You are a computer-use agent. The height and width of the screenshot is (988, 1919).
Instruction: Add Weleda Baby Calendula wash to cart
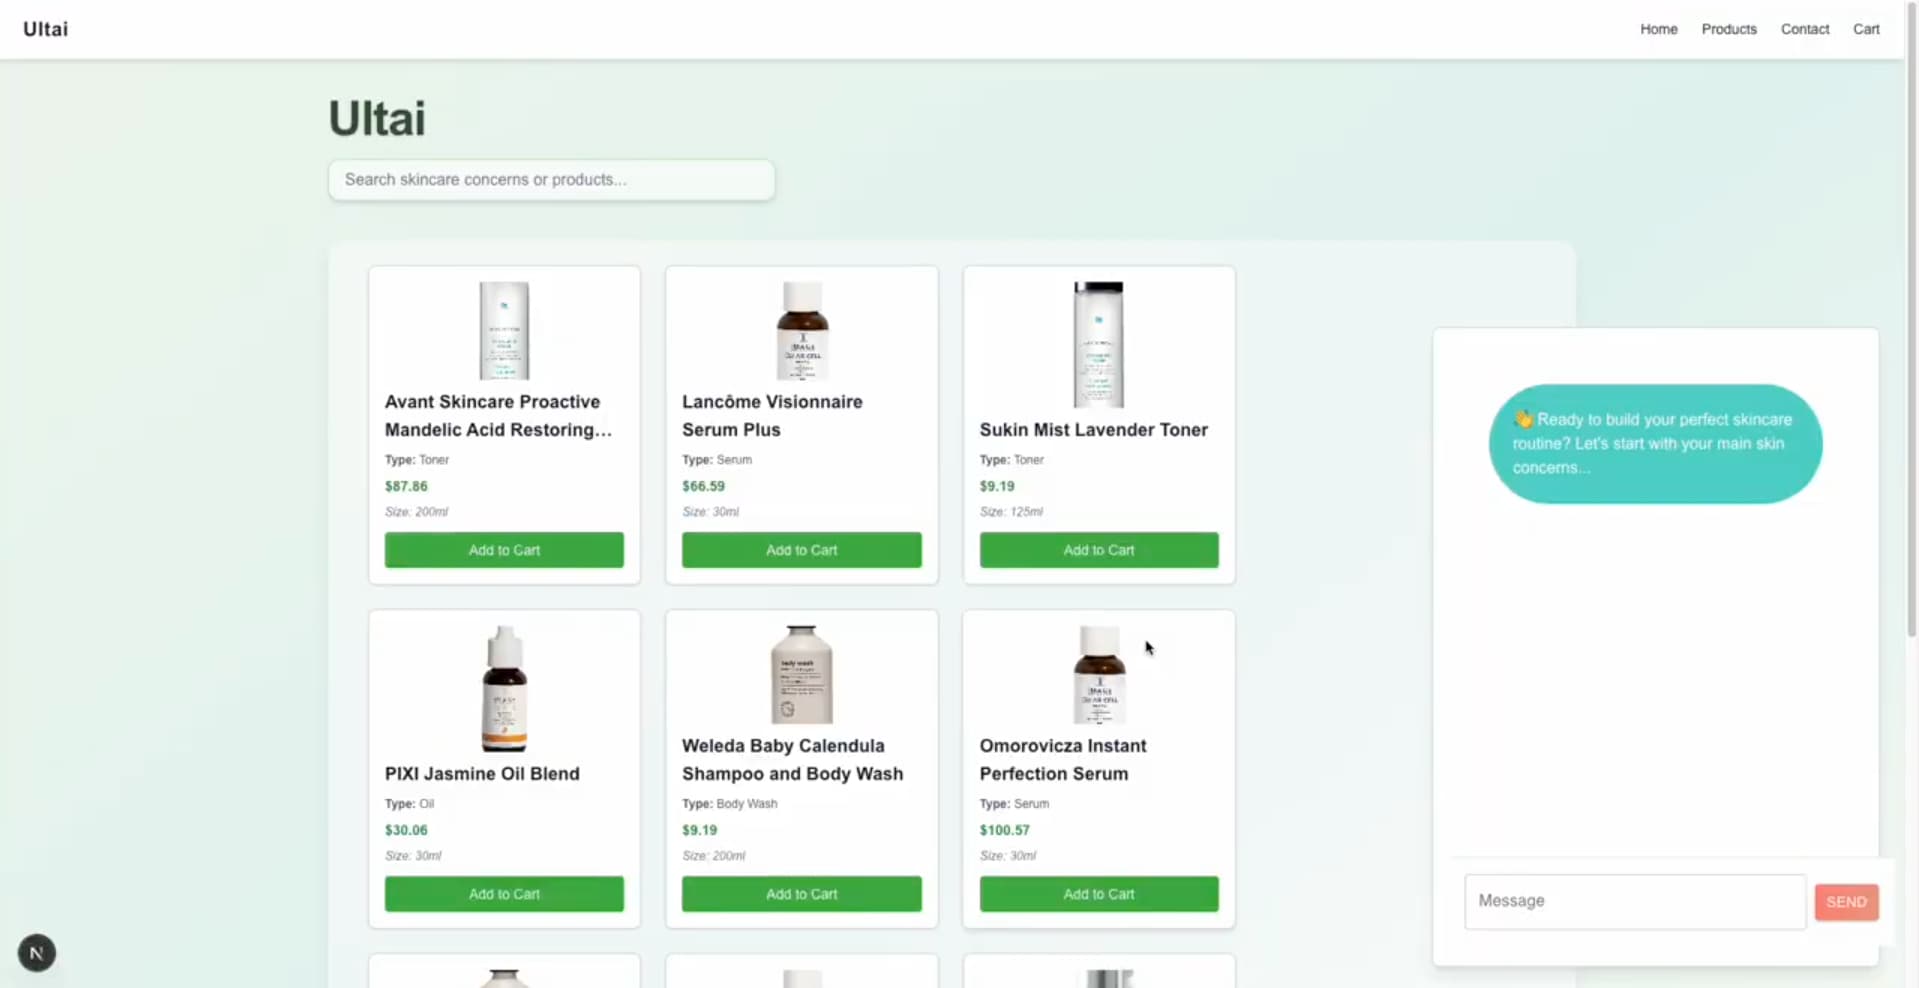pos(802,894)
